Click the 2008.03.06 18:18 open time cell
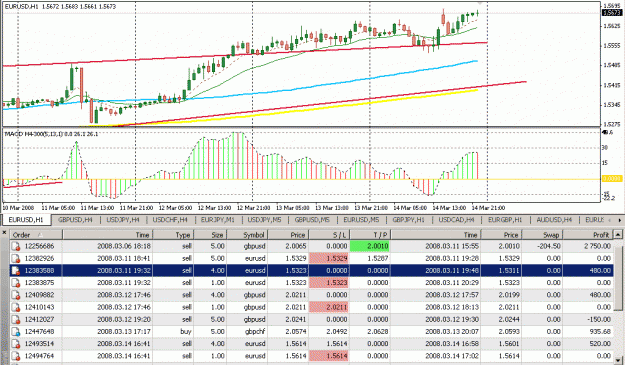Viewport: 625px width, 365px height. [x=124, y=246]
